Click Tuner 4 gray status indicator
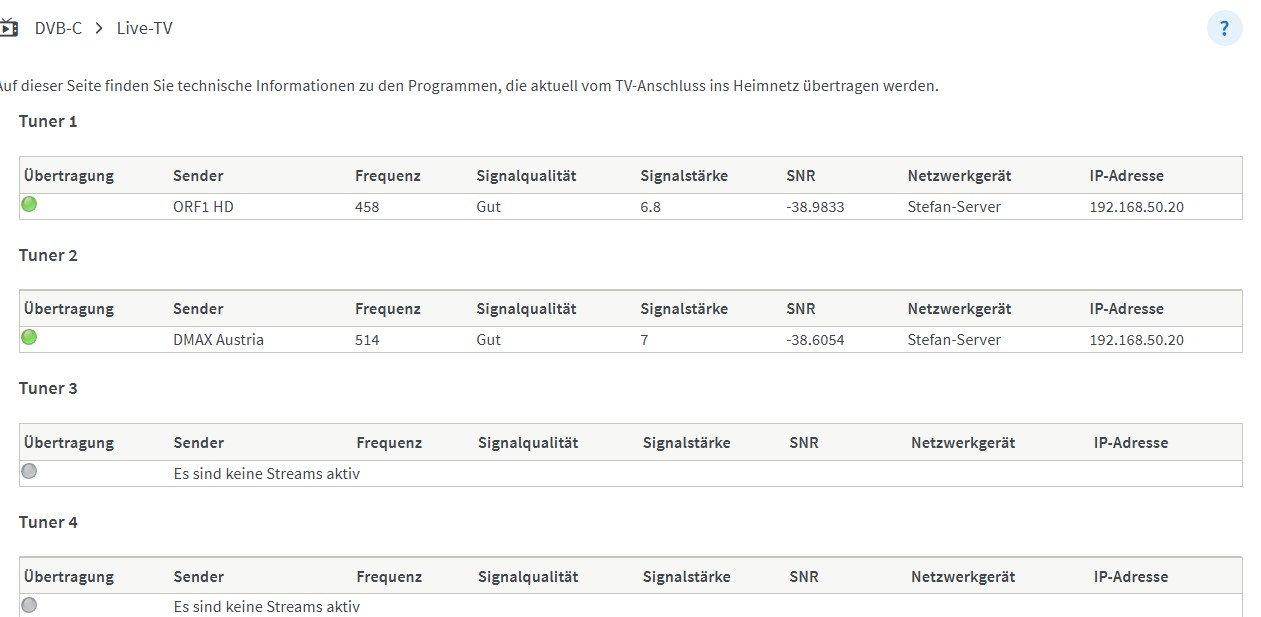 (29, 604)
